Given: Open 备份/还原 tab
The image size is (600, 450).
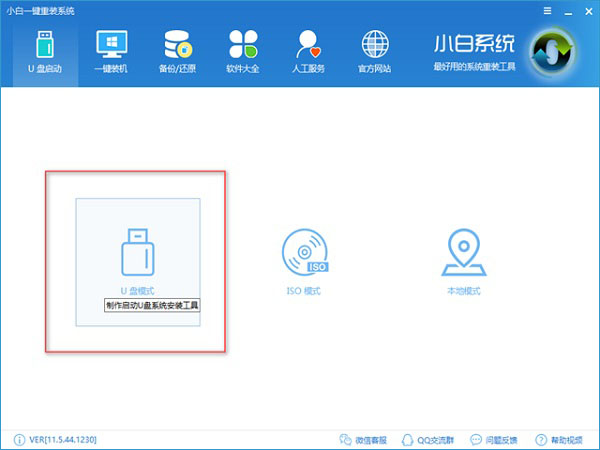Looking at the screenshot, I should pyautogui.click(x=177, y=52).
